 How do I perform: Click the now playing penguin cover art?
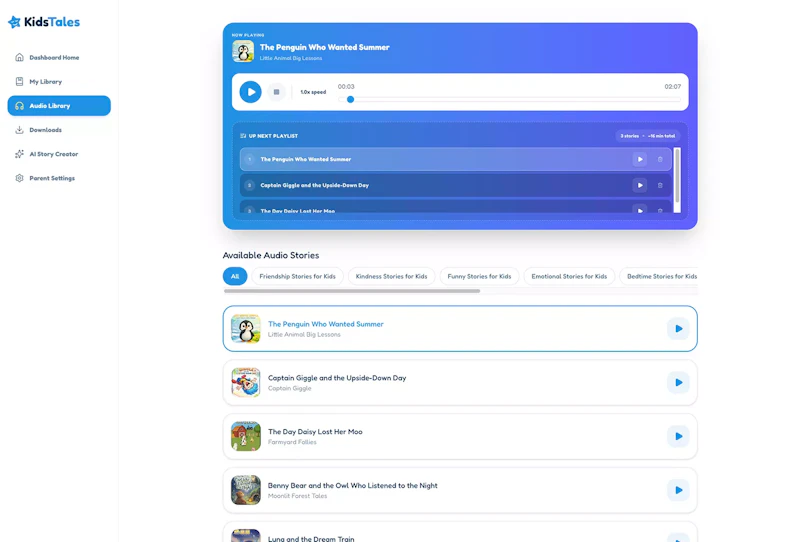click(x=243, y=52)
